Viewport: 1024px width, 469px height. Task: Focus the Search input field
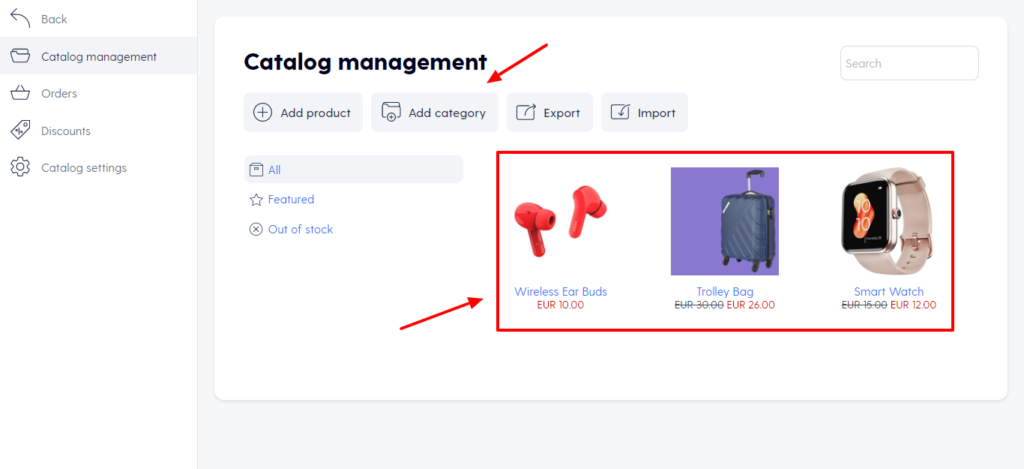909,63
